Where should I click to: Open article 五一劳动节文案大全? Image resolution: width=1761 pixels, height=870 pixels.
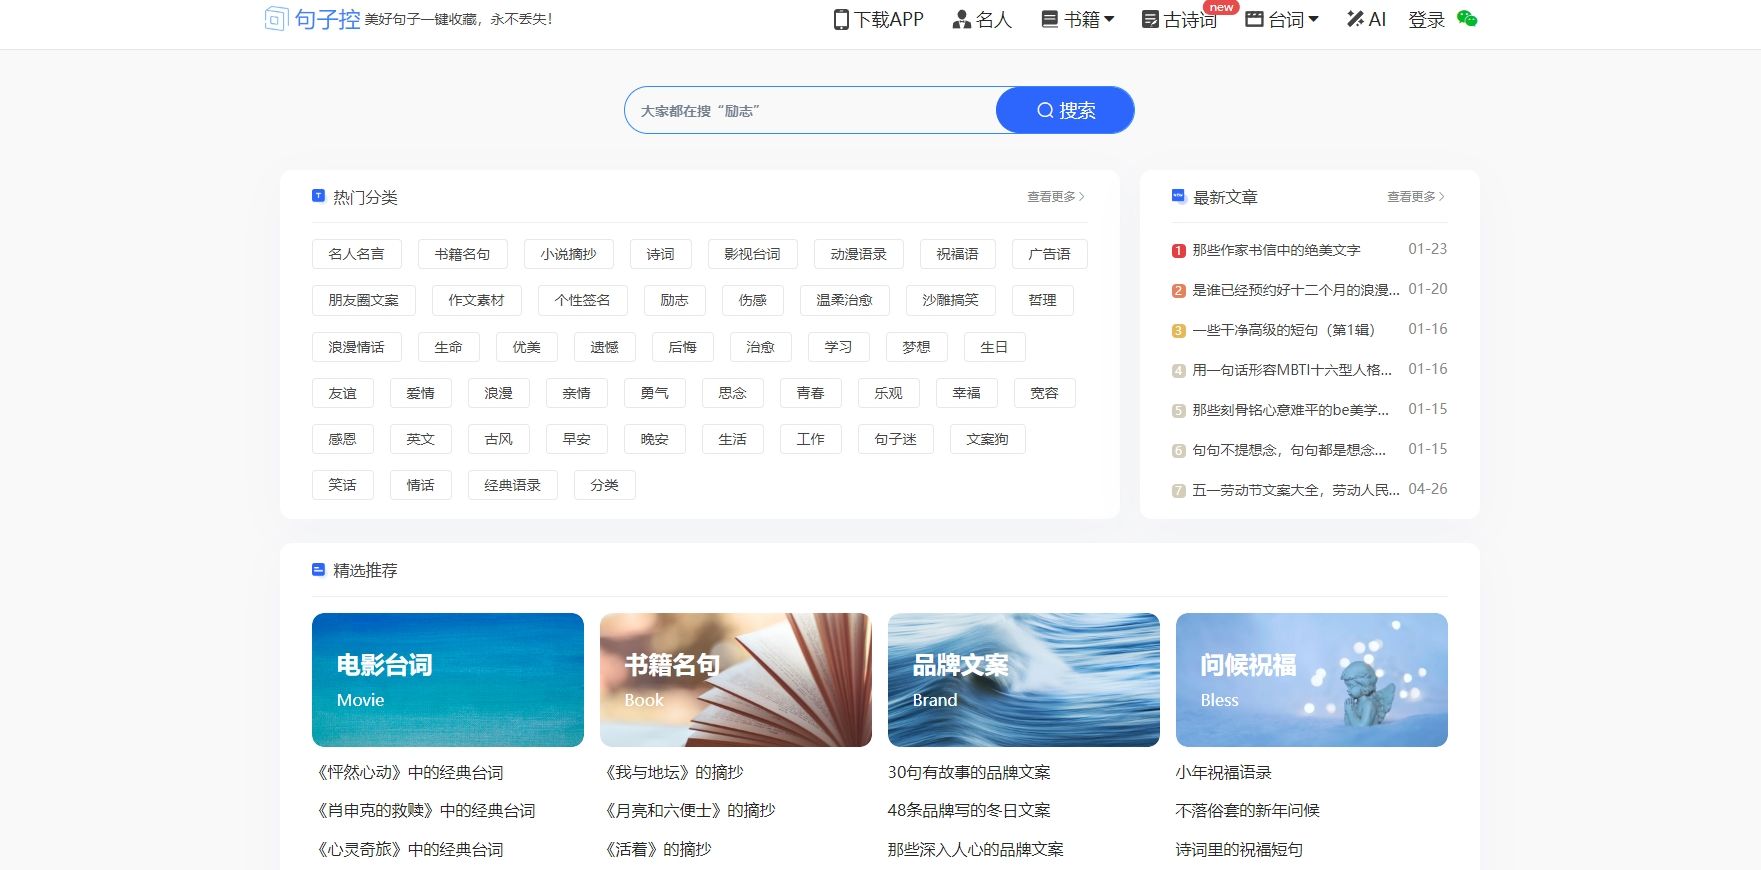pyautogui.click(x=1296, y=490)
